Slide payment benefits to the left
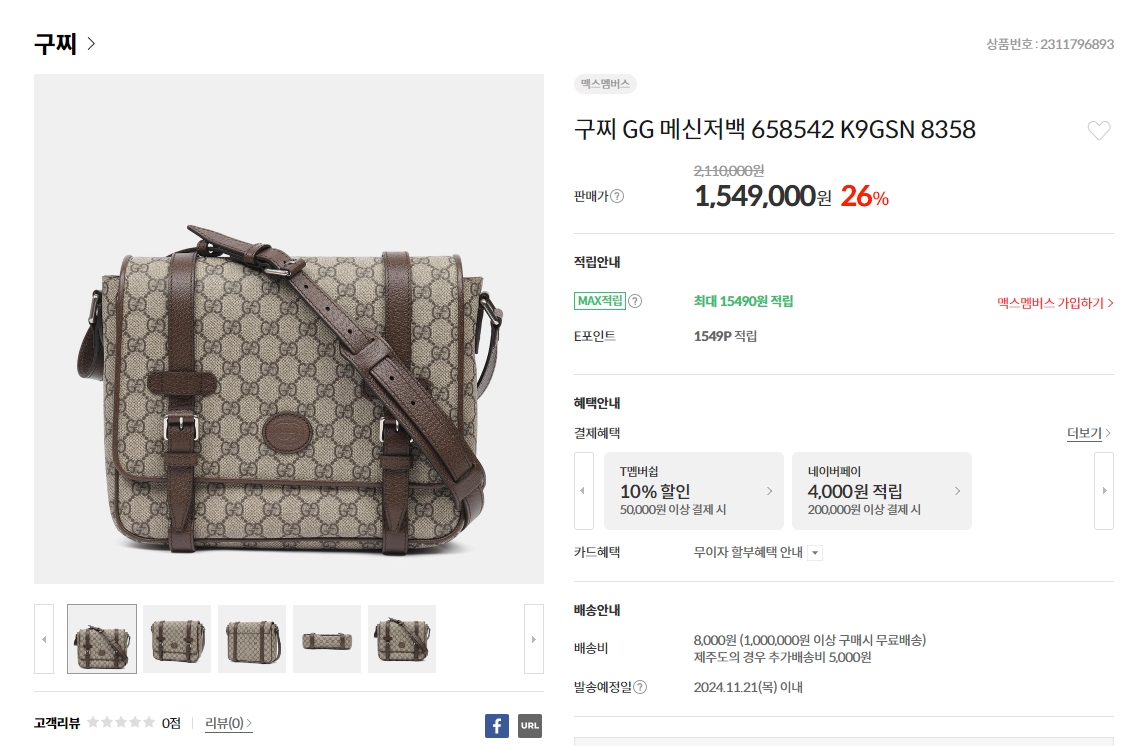This screenshot has height=746, width=1135. click(583, 491)
